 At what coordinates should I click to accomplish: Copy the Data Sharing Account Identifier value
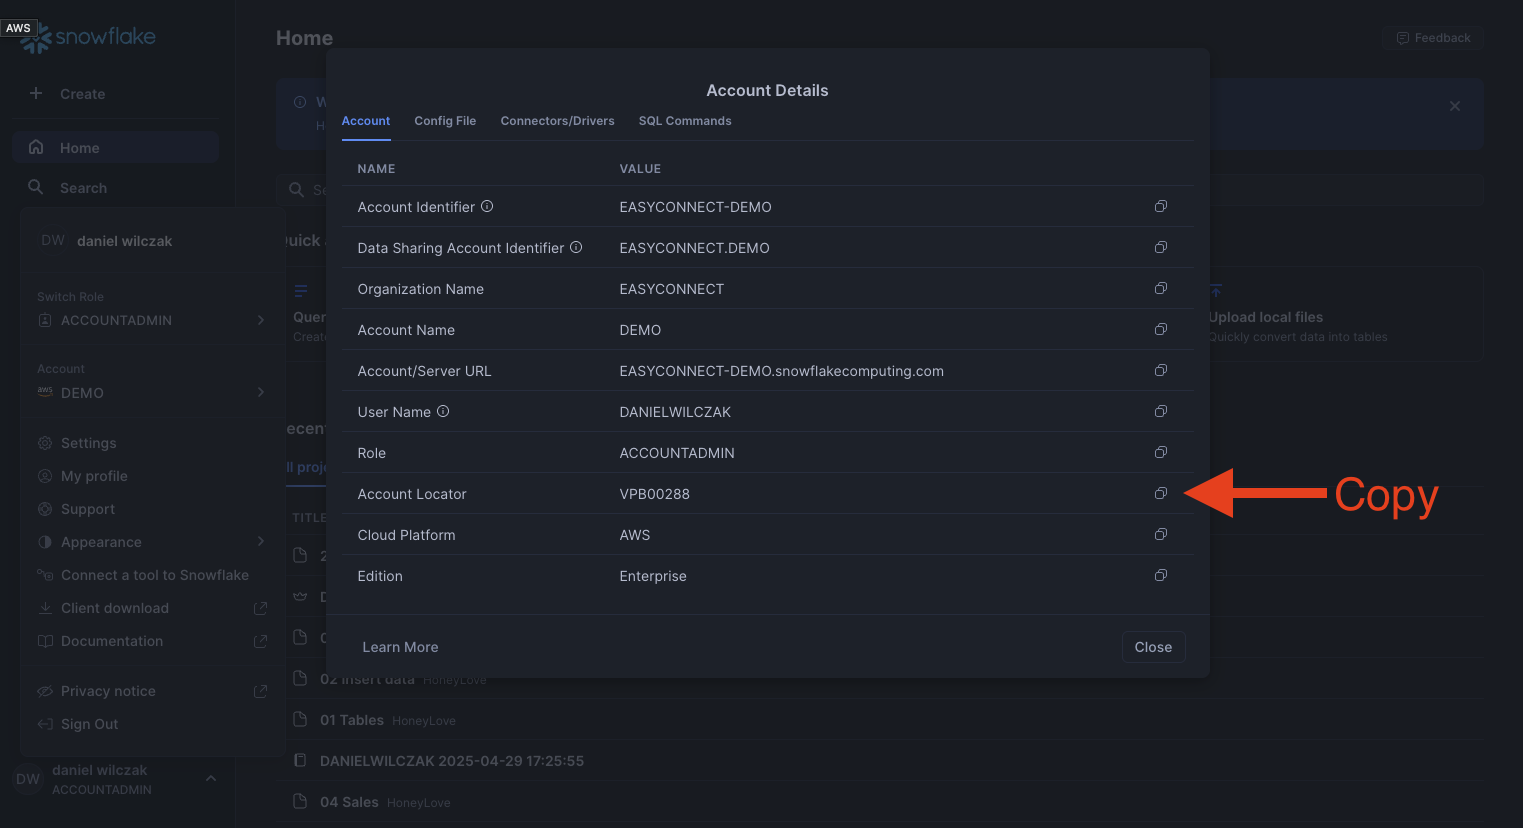click(1160, 248)
